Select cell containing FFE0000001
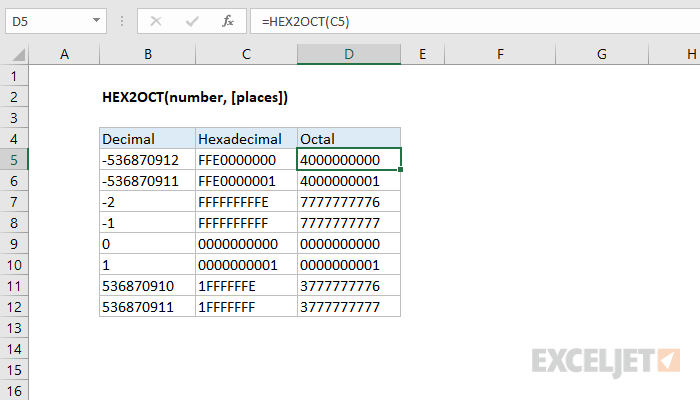 (246, 180)
